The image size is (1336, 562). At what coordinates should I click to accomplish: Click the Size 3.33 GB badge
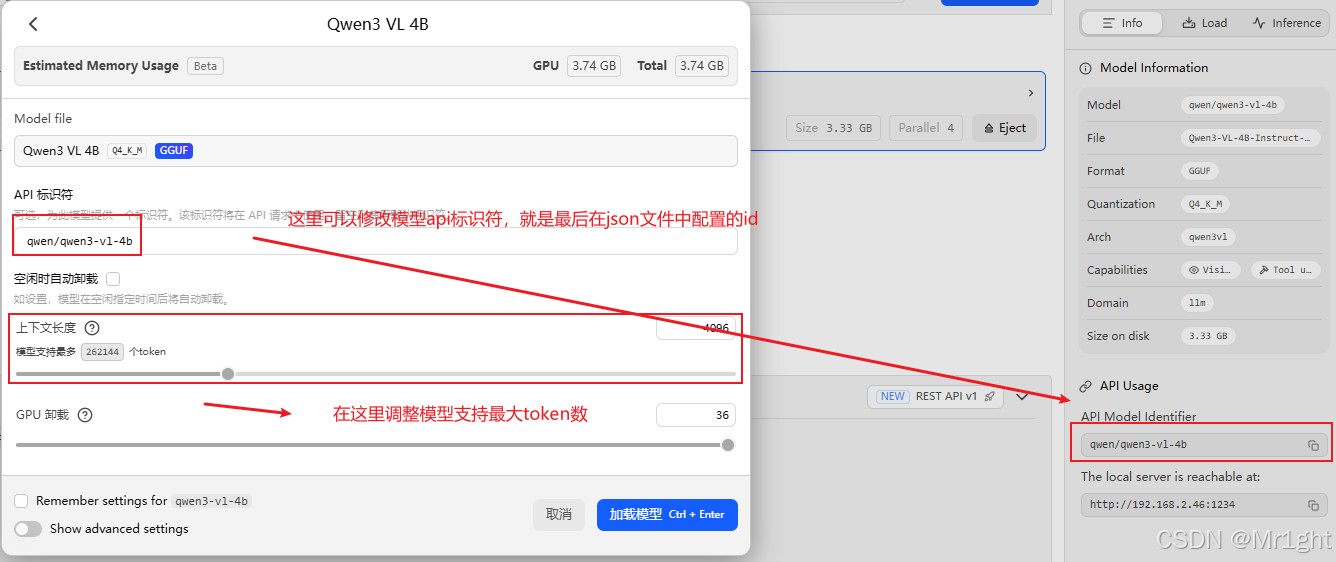pos(834,128)
